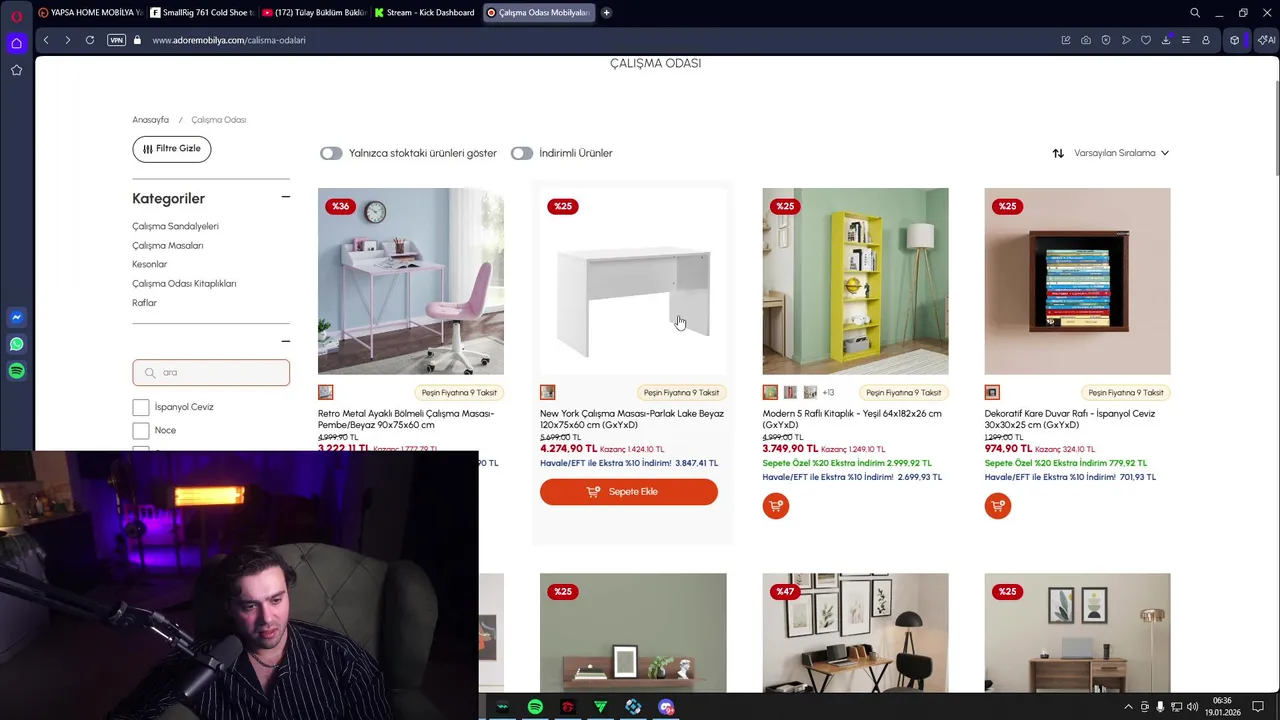Image resolution: width=1280 pixels, height=720 pixels.
Task: Open Raflar category
Action: pyautogui.click(x=145, y=302)
